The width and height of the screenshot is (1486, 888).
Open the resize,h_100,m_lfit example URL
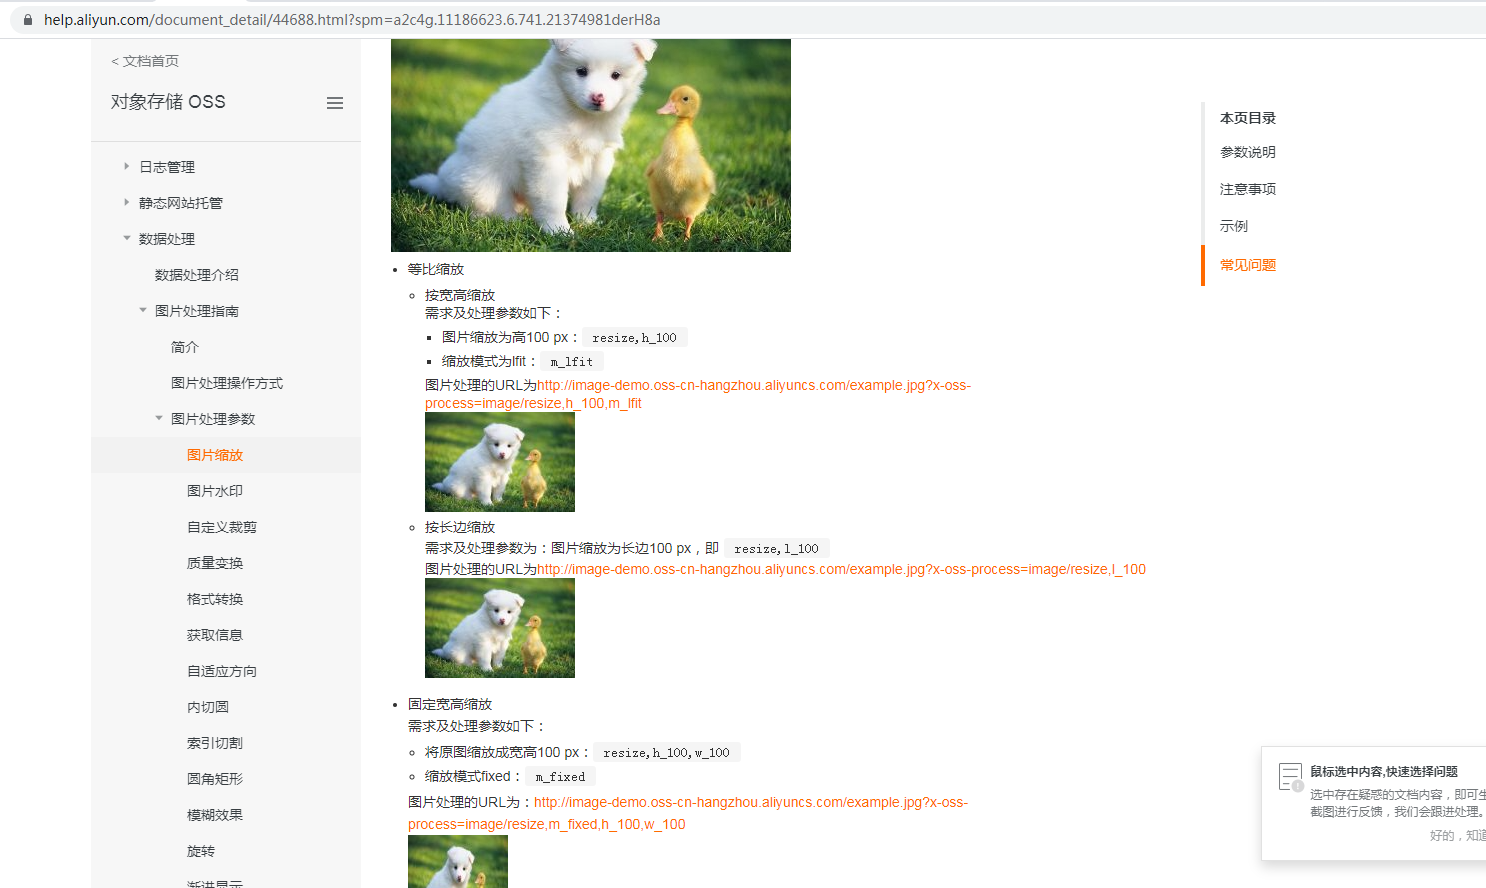point(698,394)
